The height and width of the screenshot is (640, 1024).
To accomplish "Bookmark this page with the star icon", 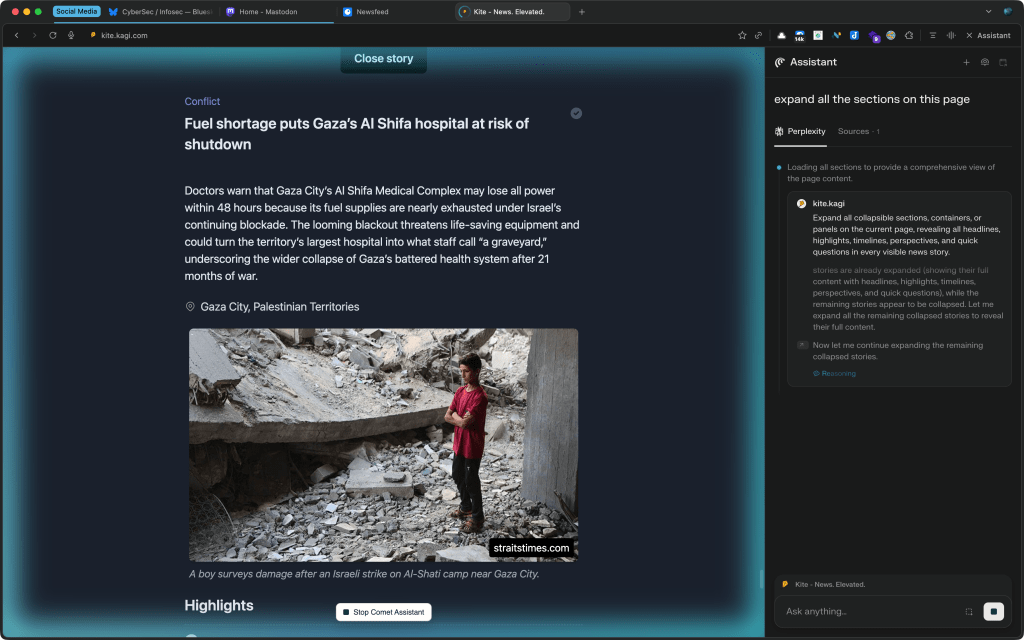I will pos(742,35).
